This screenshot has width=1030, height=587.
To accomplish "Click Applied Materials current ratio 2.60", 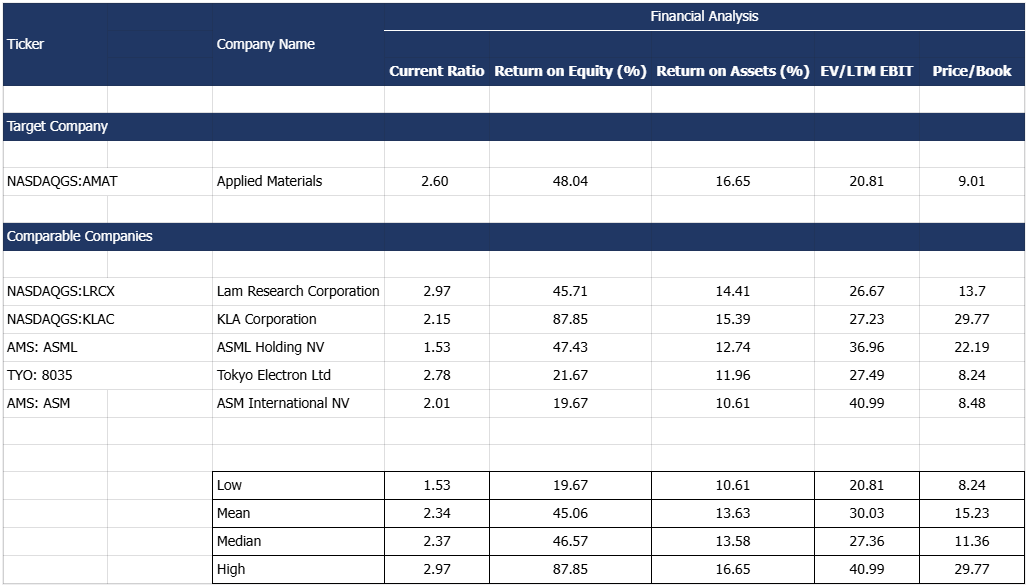I will (437, 181).
